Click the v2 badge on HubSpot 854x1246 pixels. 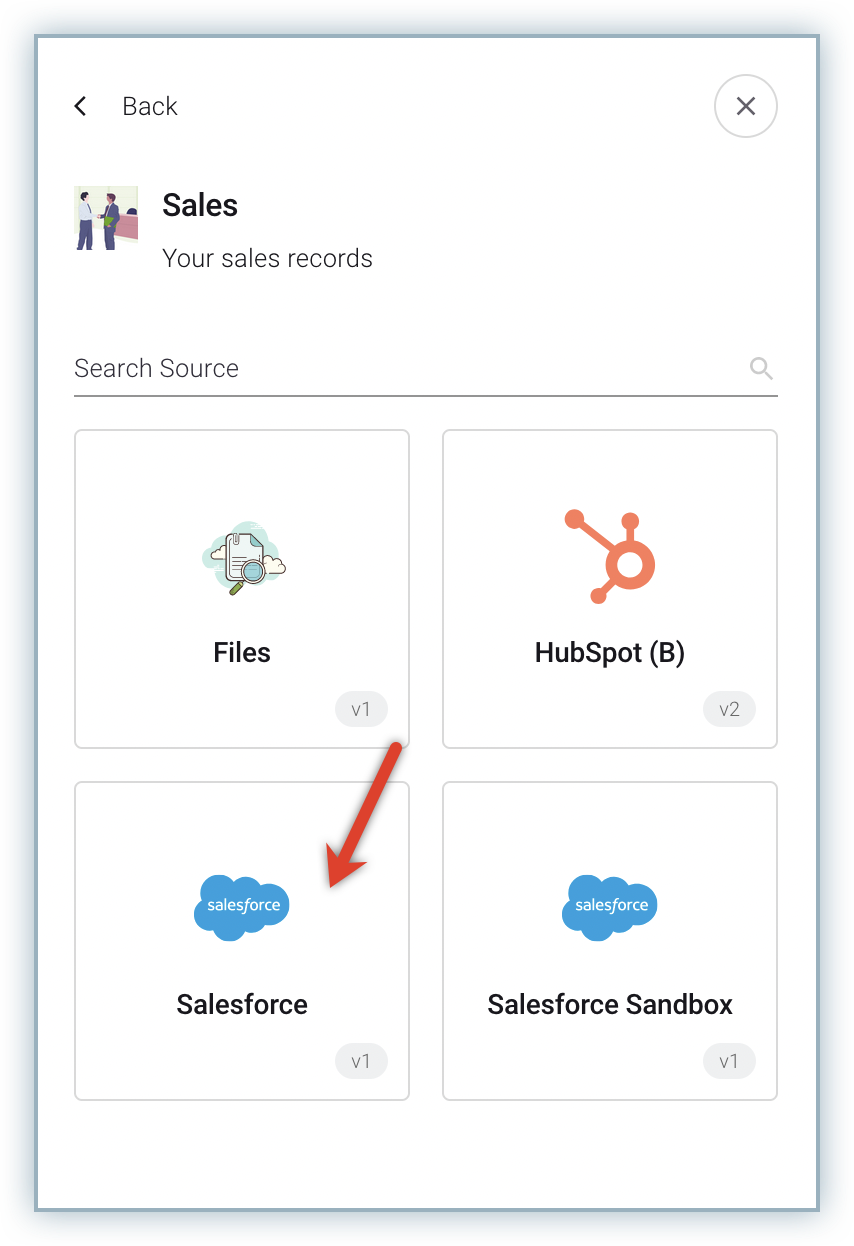(729, 710)
